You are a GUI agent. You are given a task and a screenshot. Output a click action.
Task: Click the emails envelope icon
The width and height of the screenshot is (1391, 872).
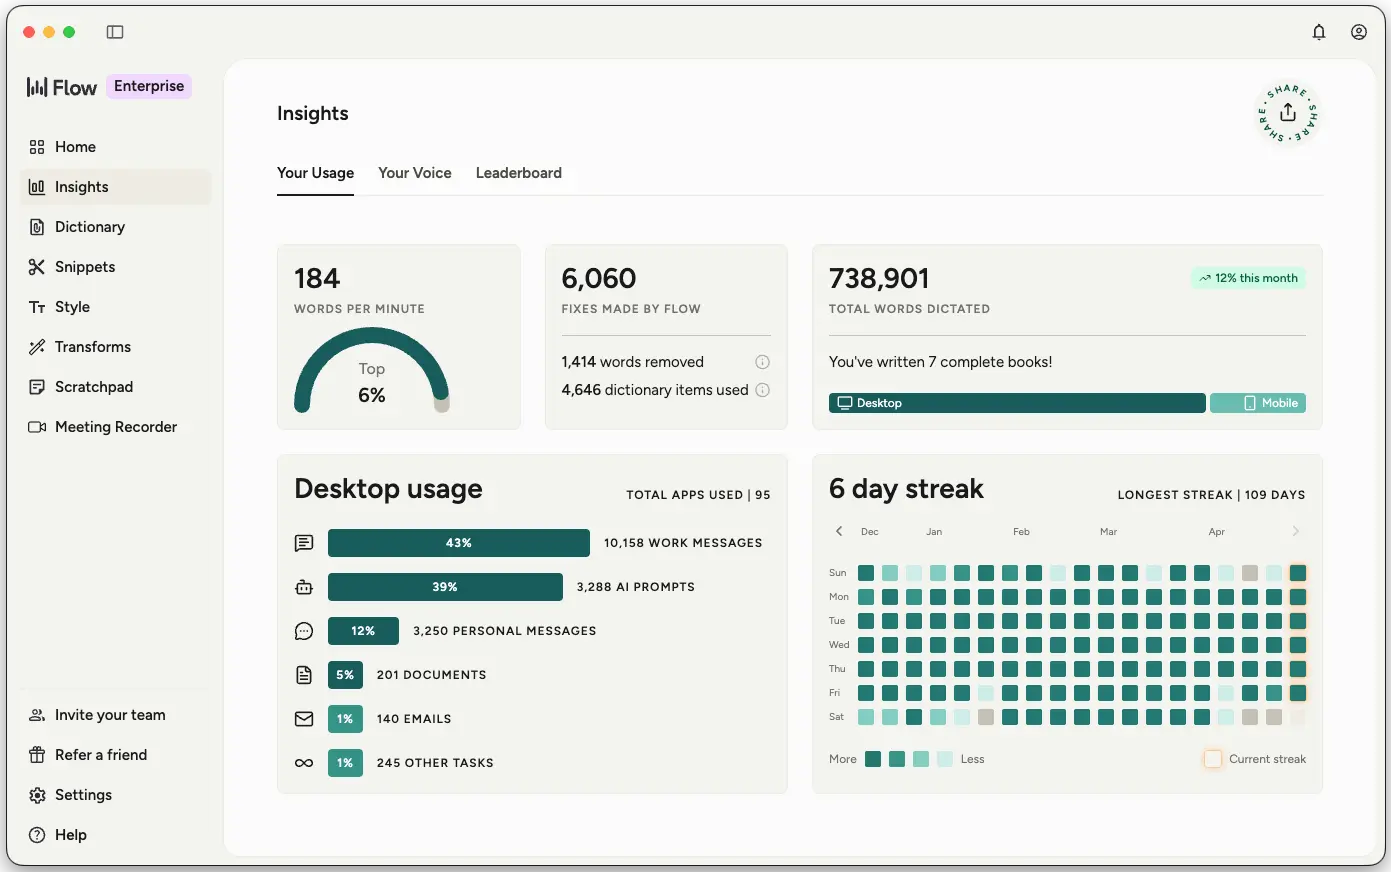click(304, 719)
